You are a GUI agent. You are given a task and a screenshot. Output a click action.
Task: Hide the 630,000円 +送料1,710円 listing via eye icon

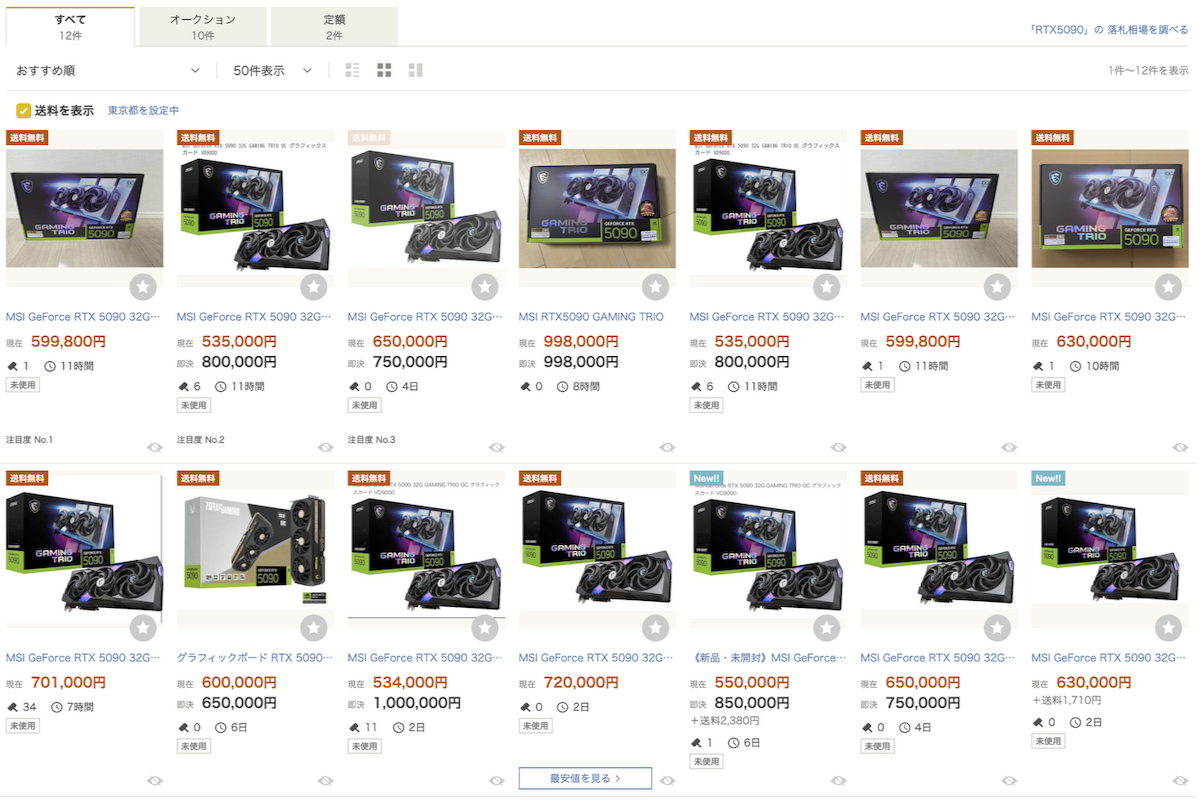click(1181, 780)
